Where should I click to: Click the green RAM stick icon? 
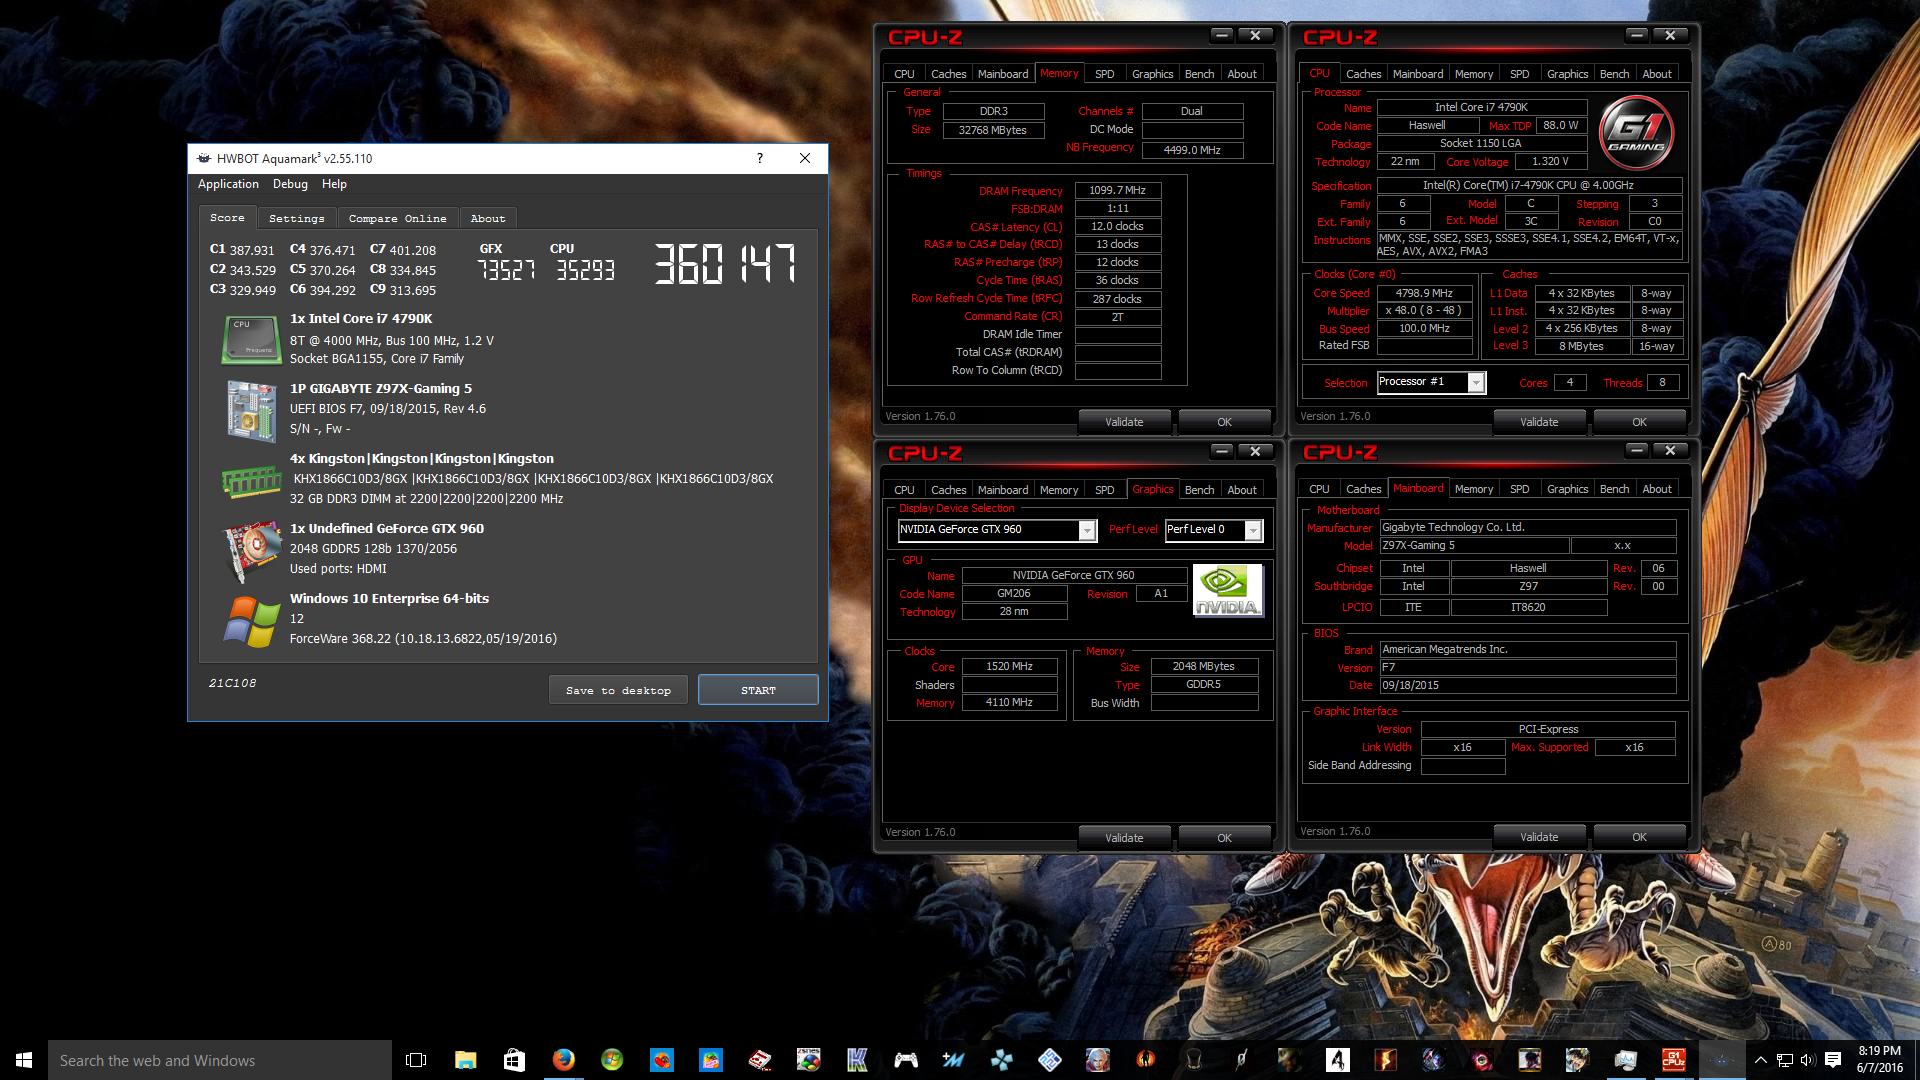tap(251, 481)
